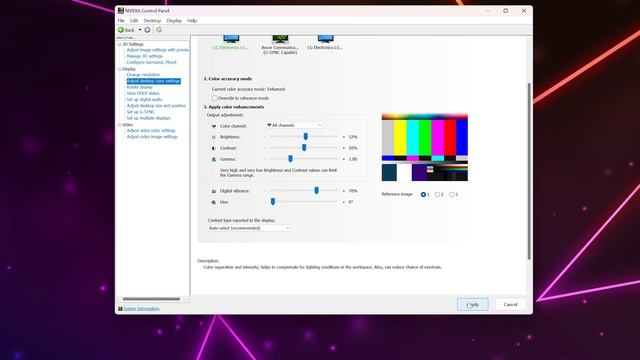Collapse the 3D Settings tree node
640x360 pixels.
[x=120, y=44]
